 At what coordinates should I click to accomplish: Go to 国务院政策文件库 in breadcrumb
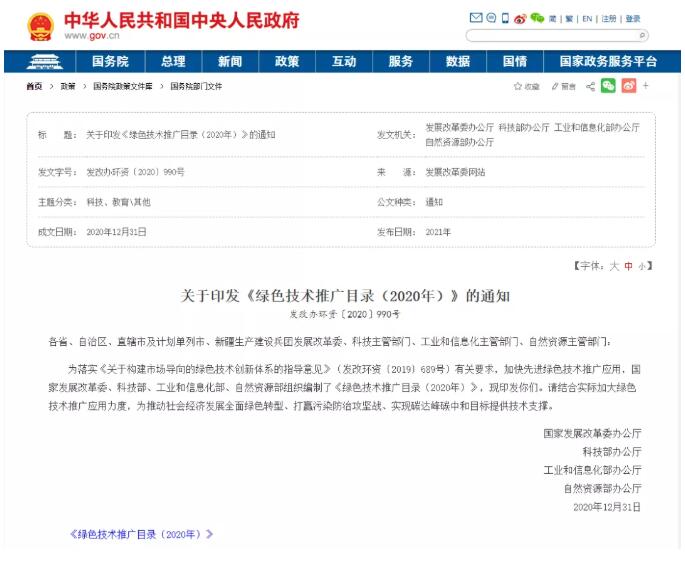123,87
